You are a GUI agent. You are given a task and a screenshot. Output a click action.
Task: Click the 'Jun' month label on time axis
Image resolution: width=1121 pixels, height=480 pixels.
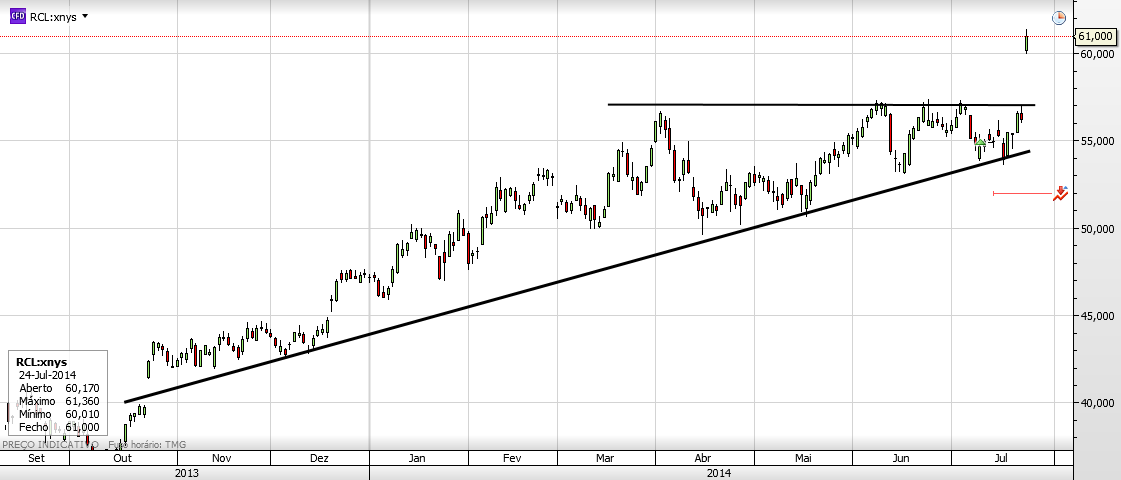pos(902,458)
